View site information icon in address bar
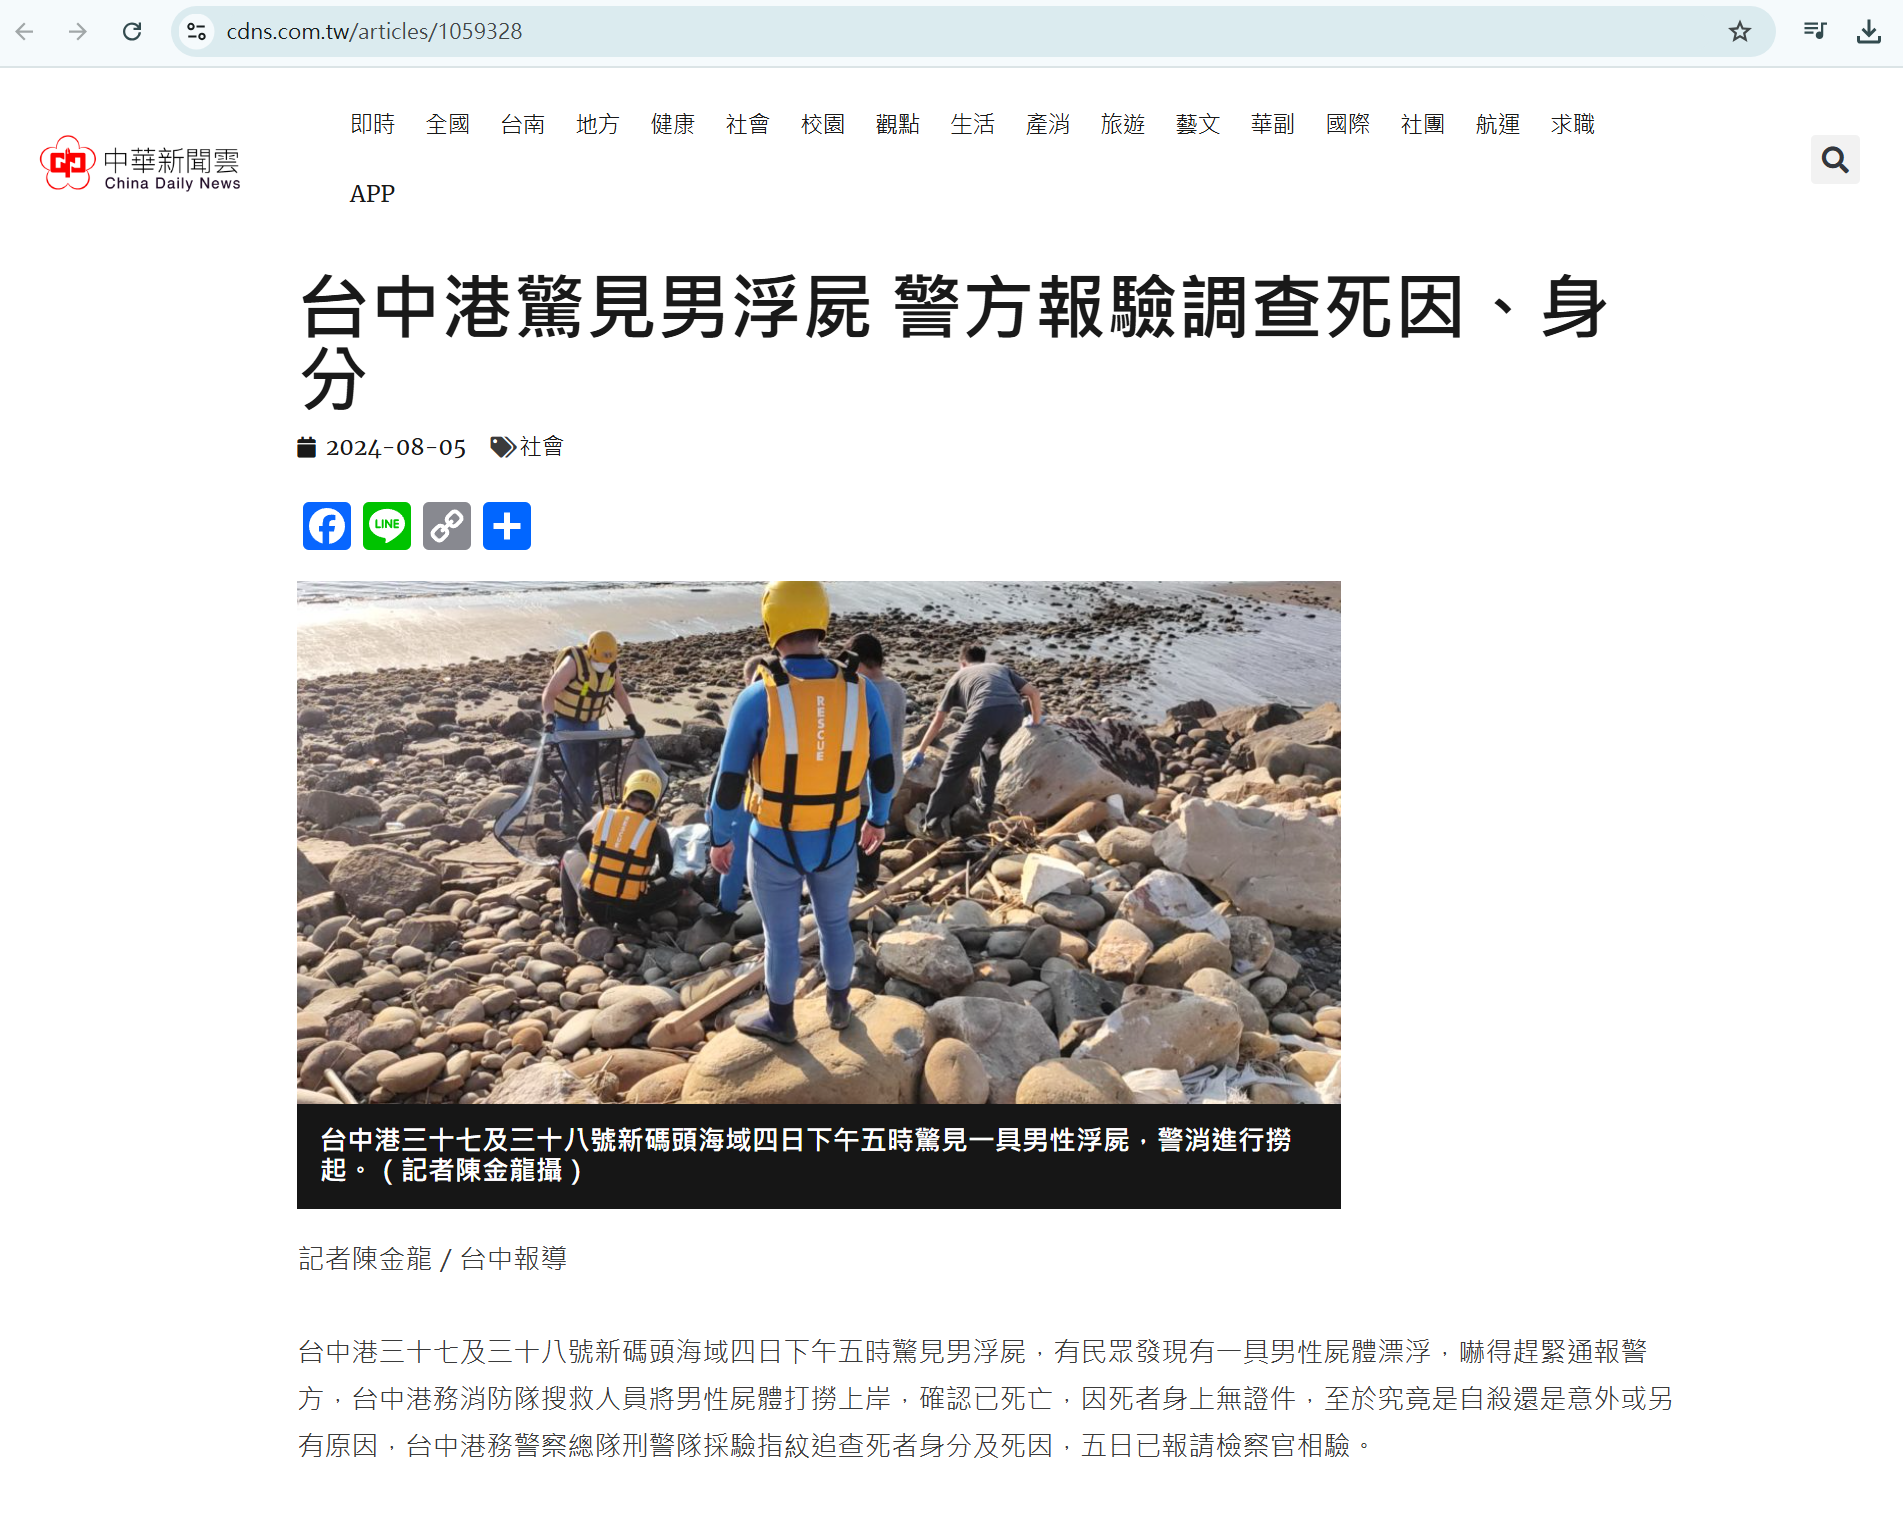The width and height of the screenshot is (1903, 1513). click(x=197, y=31)
